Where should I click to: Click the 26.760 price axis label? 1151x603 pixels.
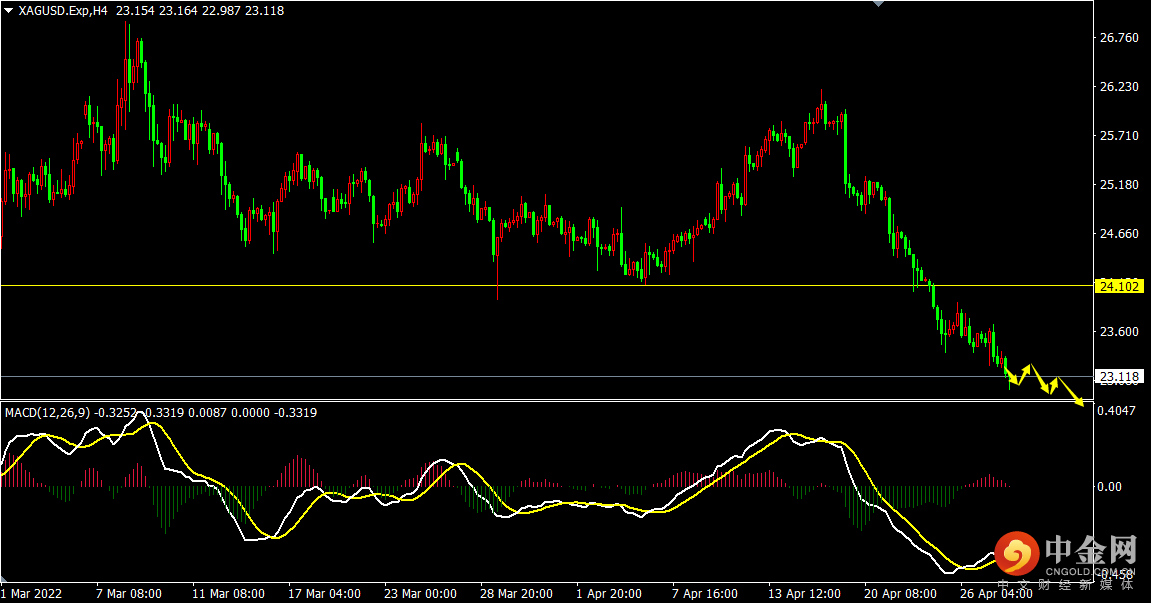click(x=1119, y=37)
